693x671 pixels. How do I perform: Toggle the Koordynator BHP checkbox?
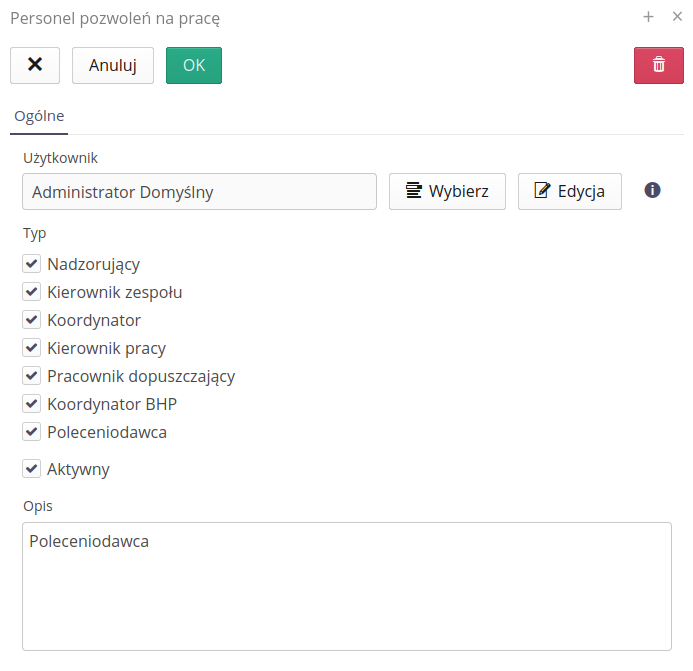pos(32,404)
